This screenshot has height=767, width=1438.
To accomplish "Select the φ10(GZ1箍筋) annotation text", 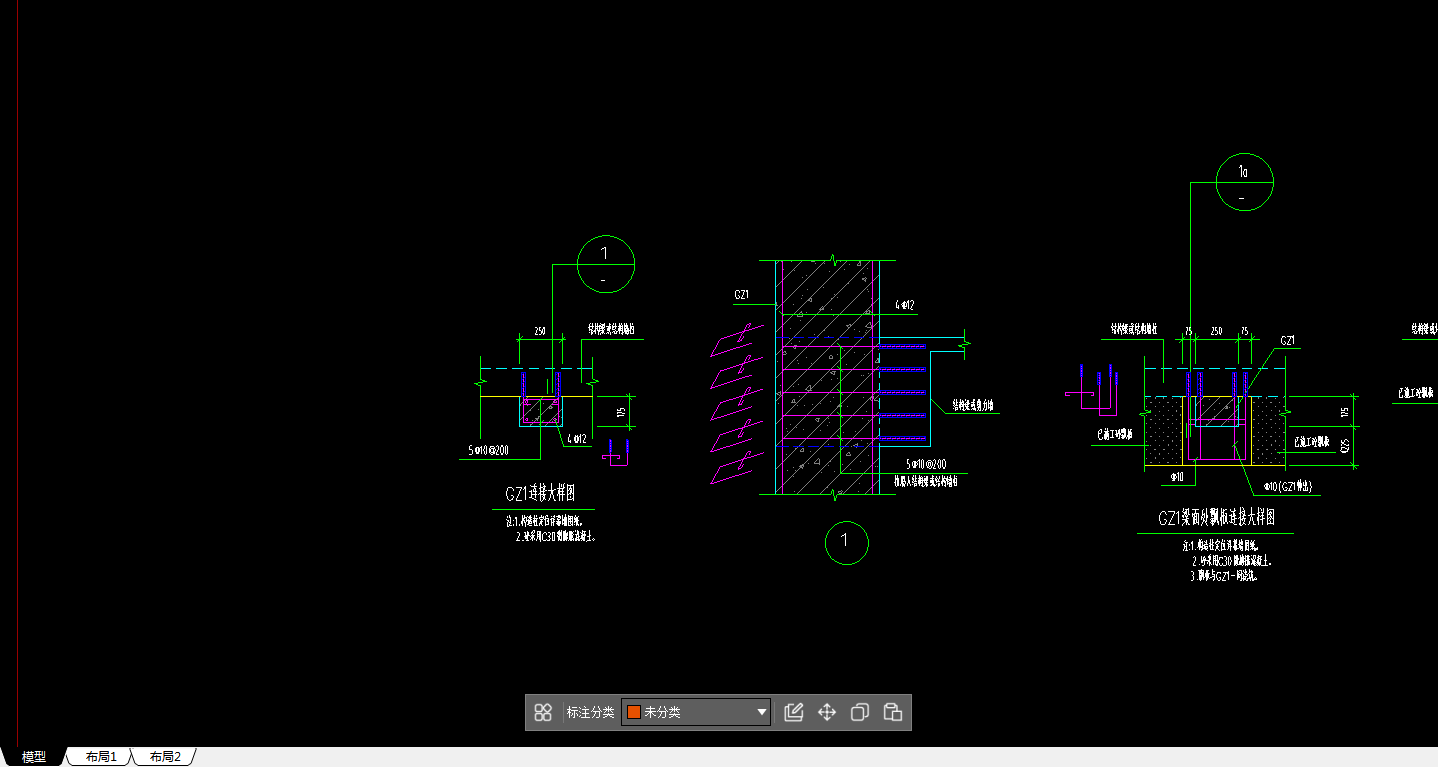I will coord(1288,487).
